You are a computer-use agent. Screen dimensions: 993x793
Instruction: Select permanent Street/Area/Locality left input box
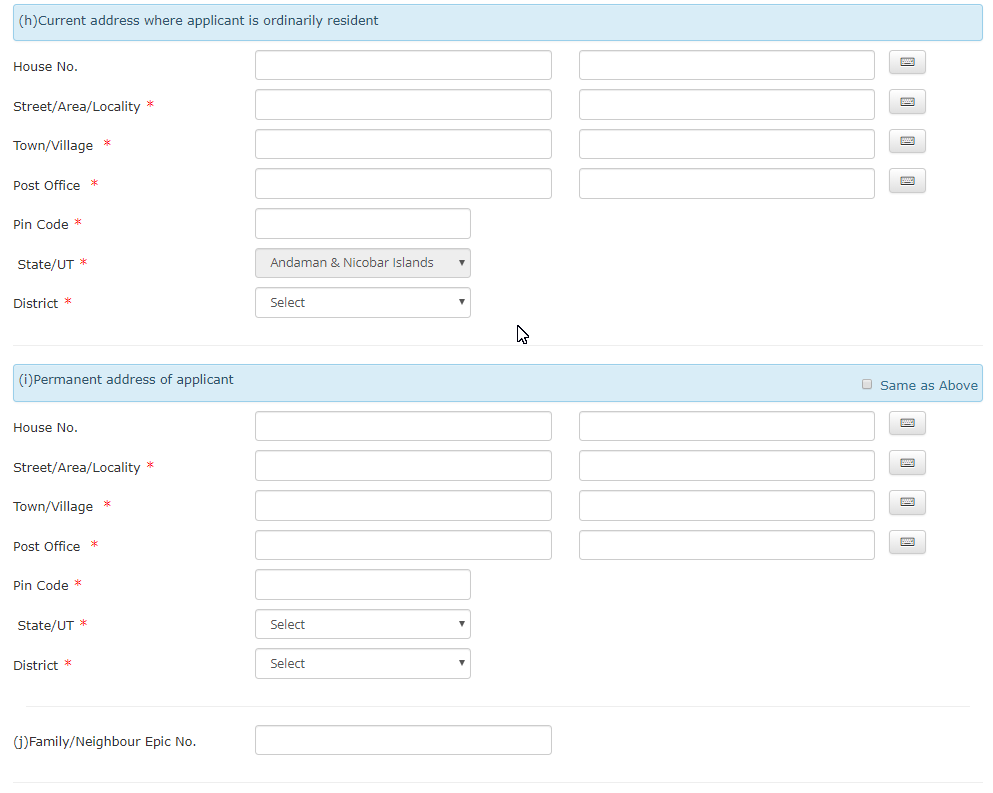coord(403,466)
